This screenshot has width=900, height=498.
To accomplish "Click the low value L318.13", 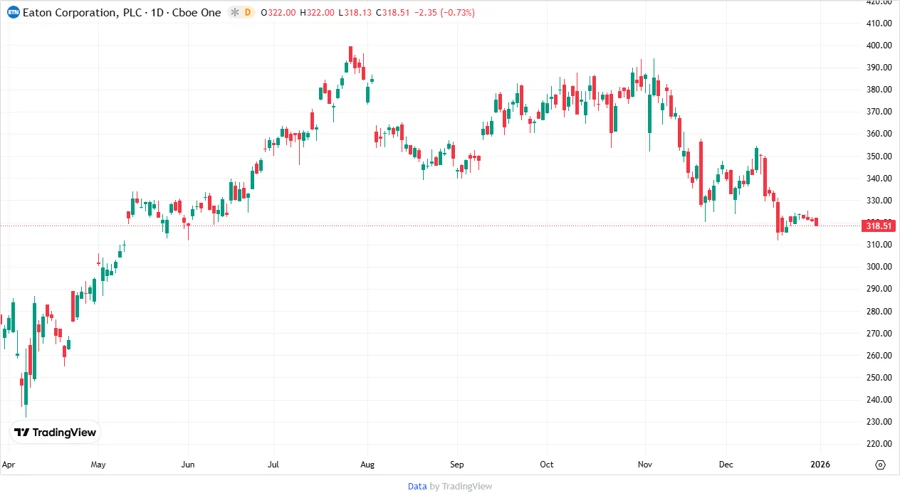I will pyautogui.click(x=355, y=13).
